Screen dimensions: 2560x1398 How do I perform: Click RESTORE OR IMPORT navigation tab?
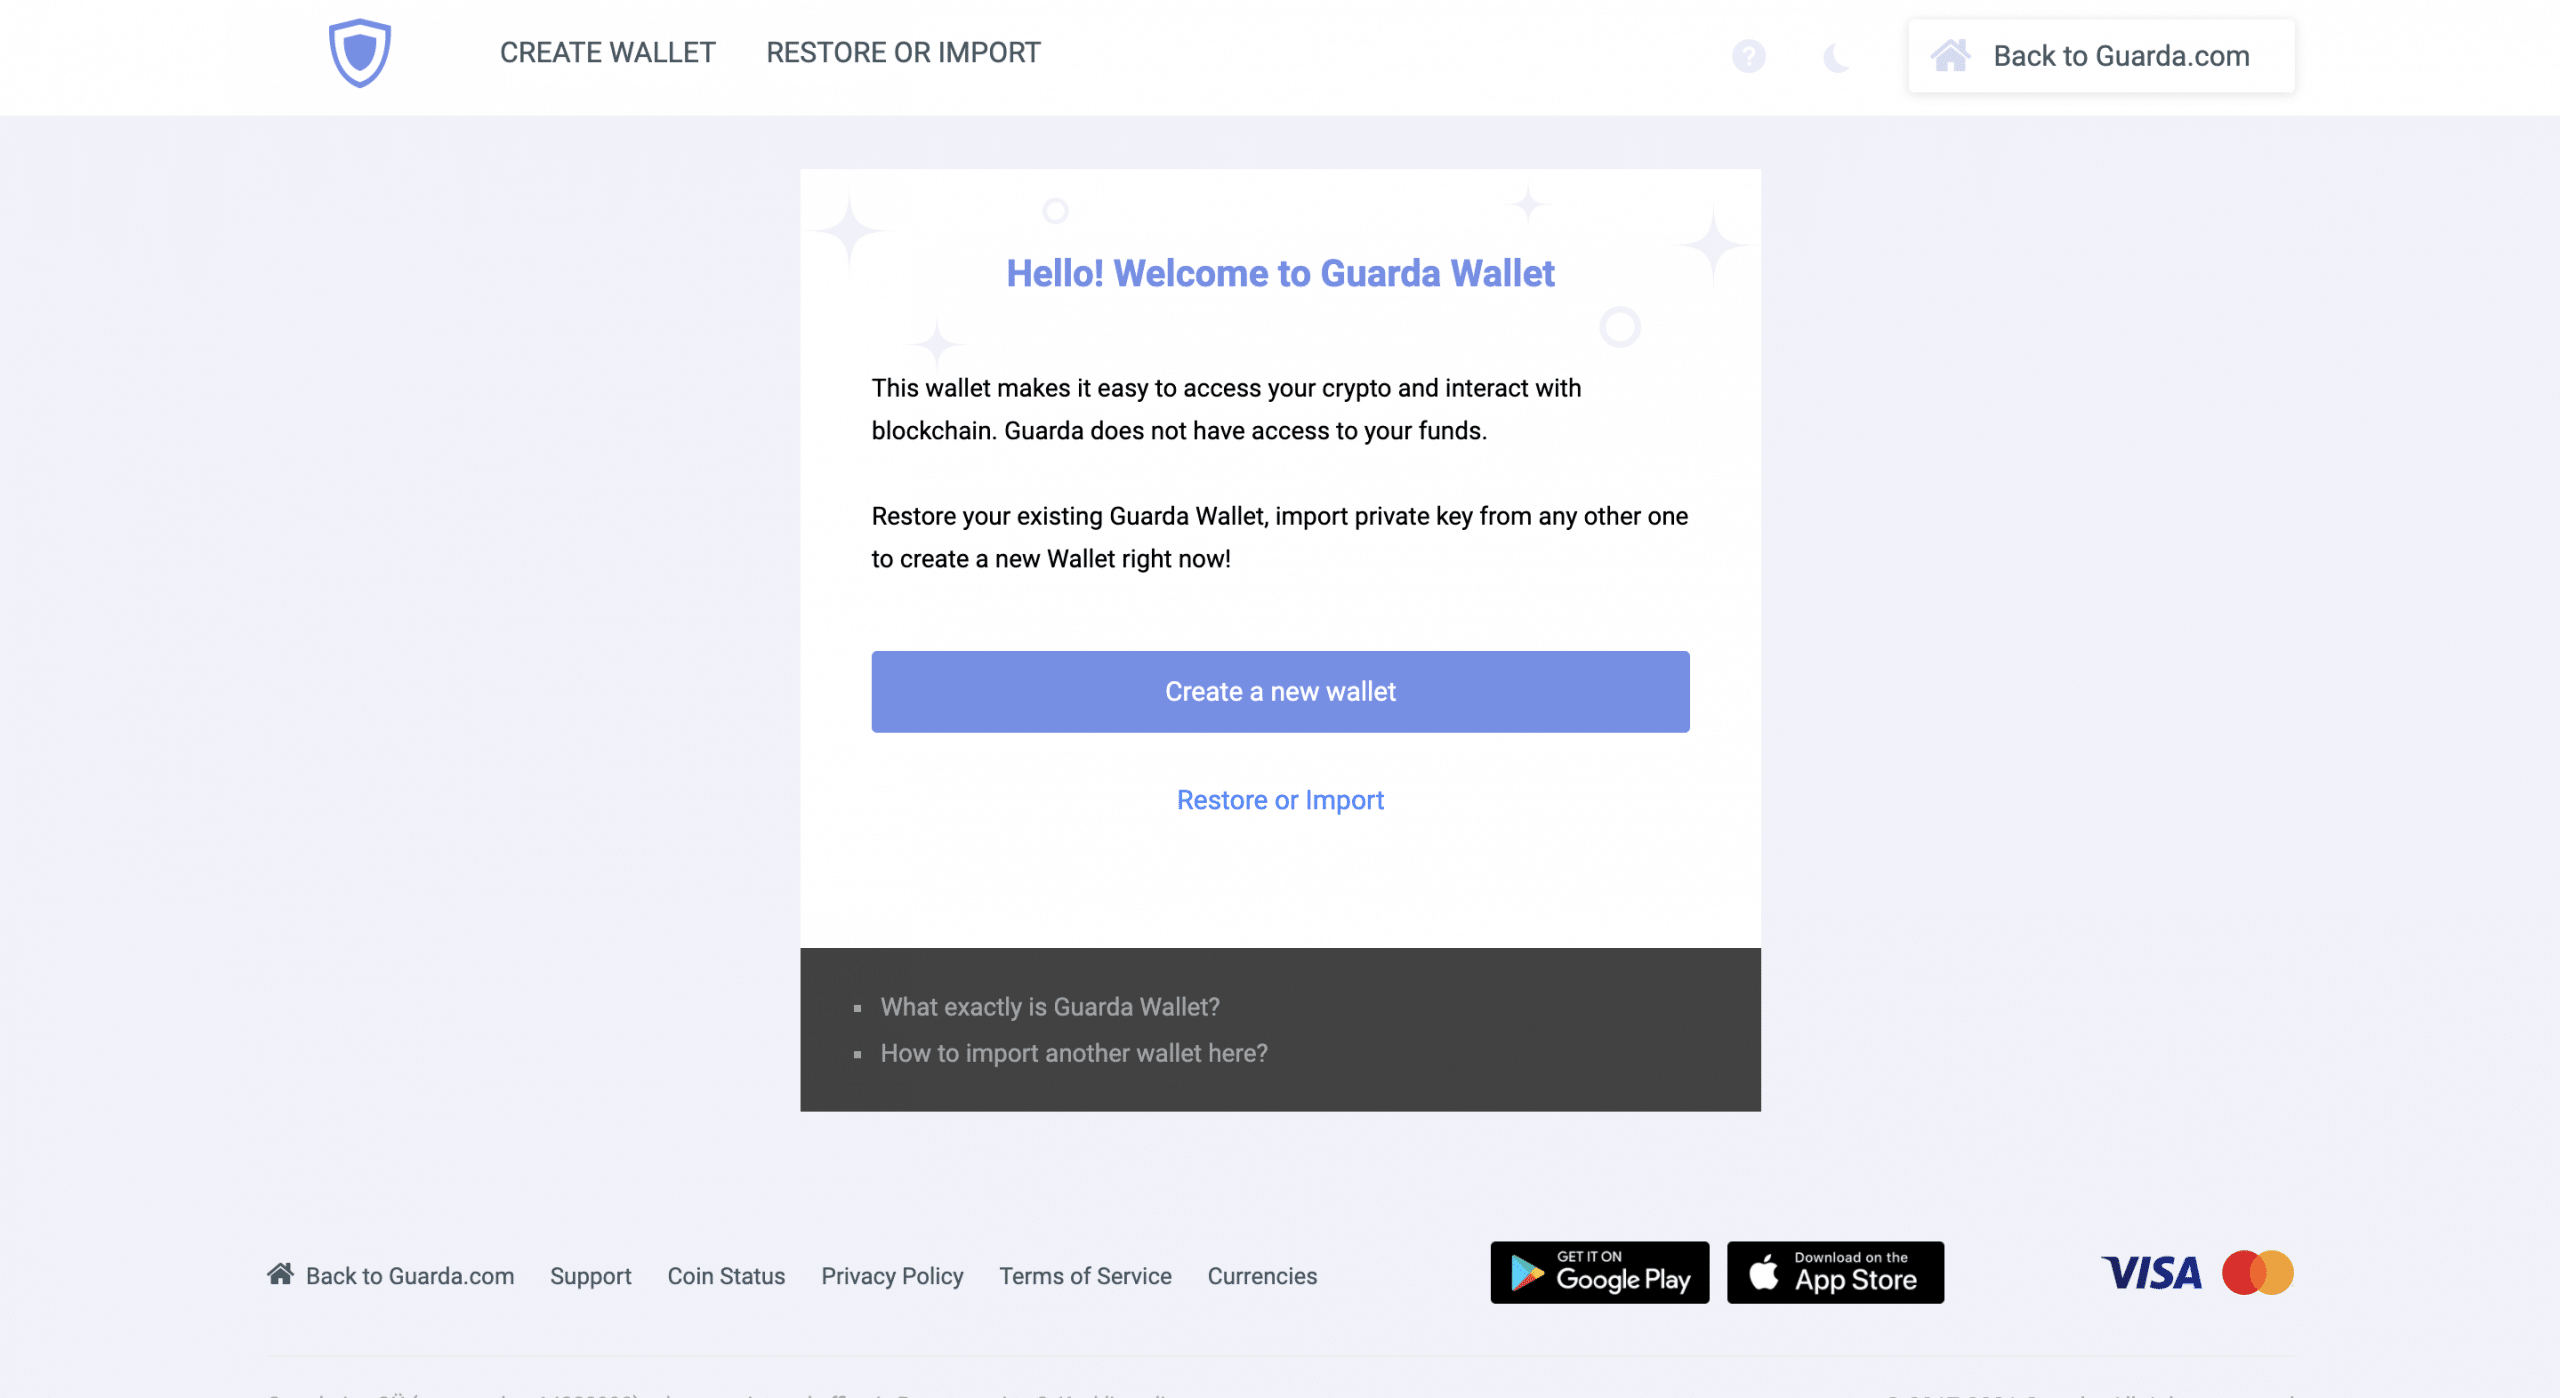pos(902,52)
